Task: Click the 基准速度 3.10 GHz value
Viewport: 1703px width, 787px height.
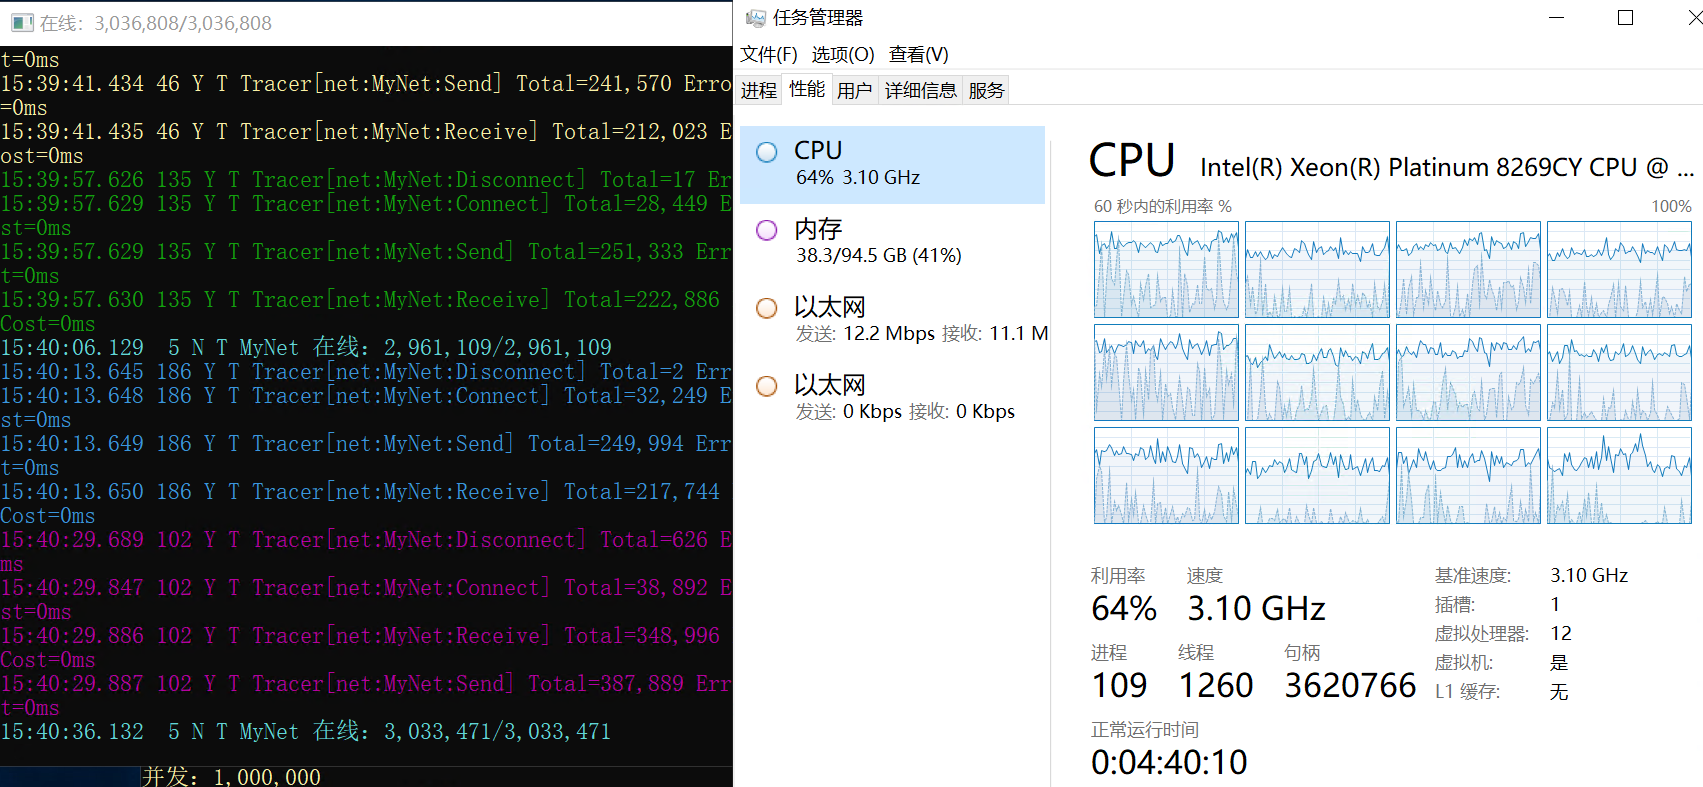Action: (x=1589, y=575)
